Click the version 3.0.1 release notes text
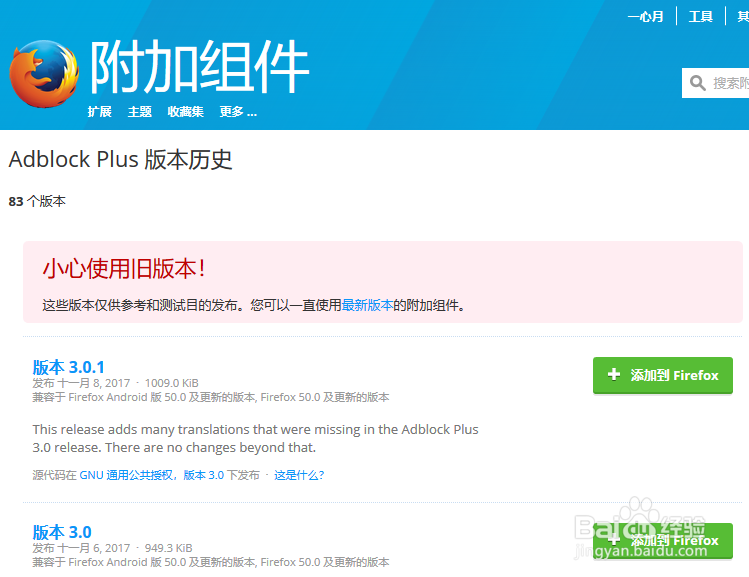749x577 pixels. 256,438
